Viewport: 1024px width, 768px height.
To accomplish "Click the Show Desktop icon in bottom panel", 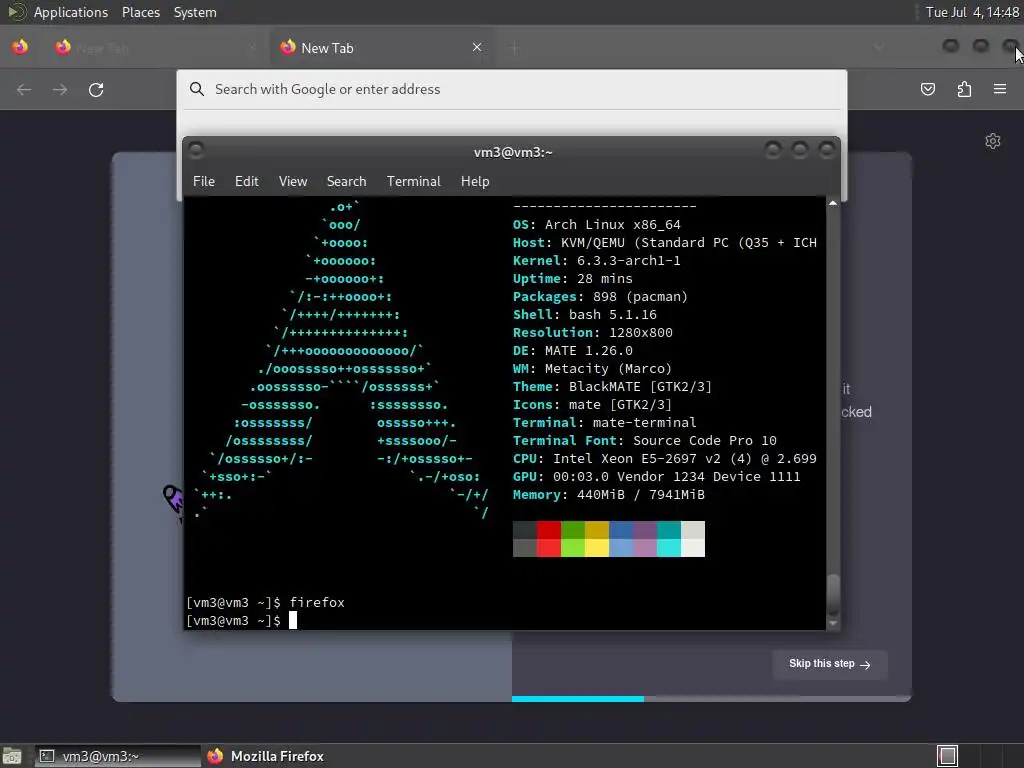I will click(x=12, y=756).
